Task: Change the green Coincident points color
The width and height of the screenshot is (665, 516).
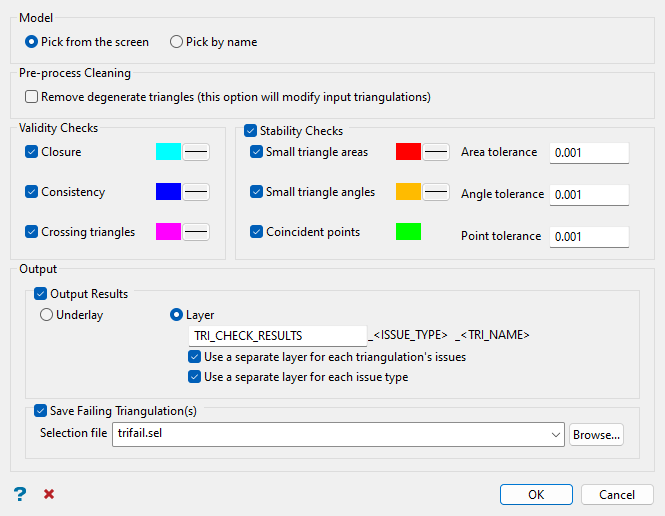Action: [408, 232]
